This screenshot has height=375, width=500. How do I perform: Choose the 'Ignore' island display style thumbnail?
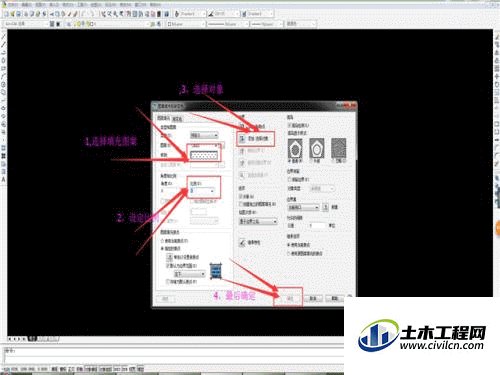pos(338,148)
